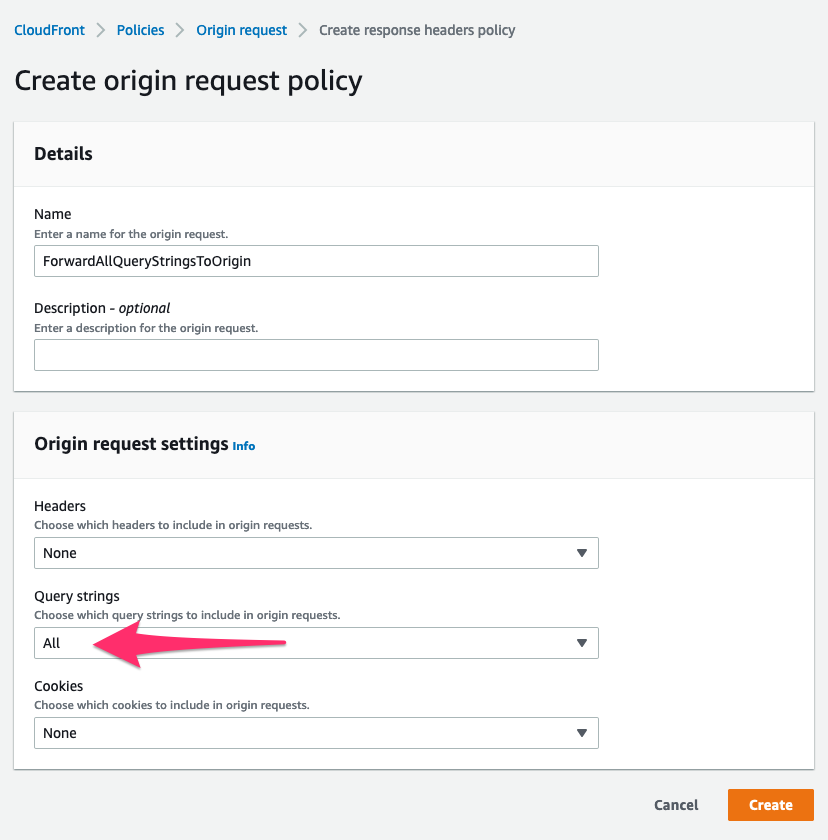The height and width of the screenshot is (840, 828).
Task: Expand the Cookies dropdown
Action: pos(316,733)
